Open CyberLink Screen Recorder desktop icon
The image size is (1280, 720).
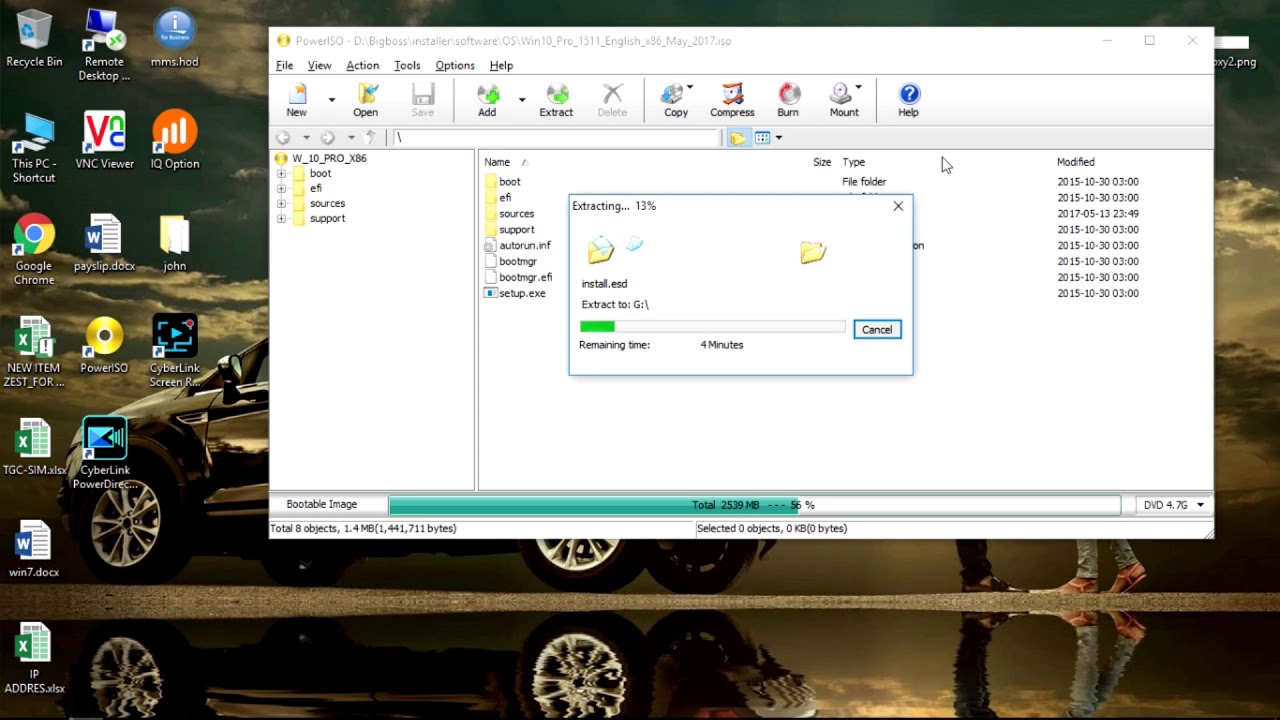175,352
